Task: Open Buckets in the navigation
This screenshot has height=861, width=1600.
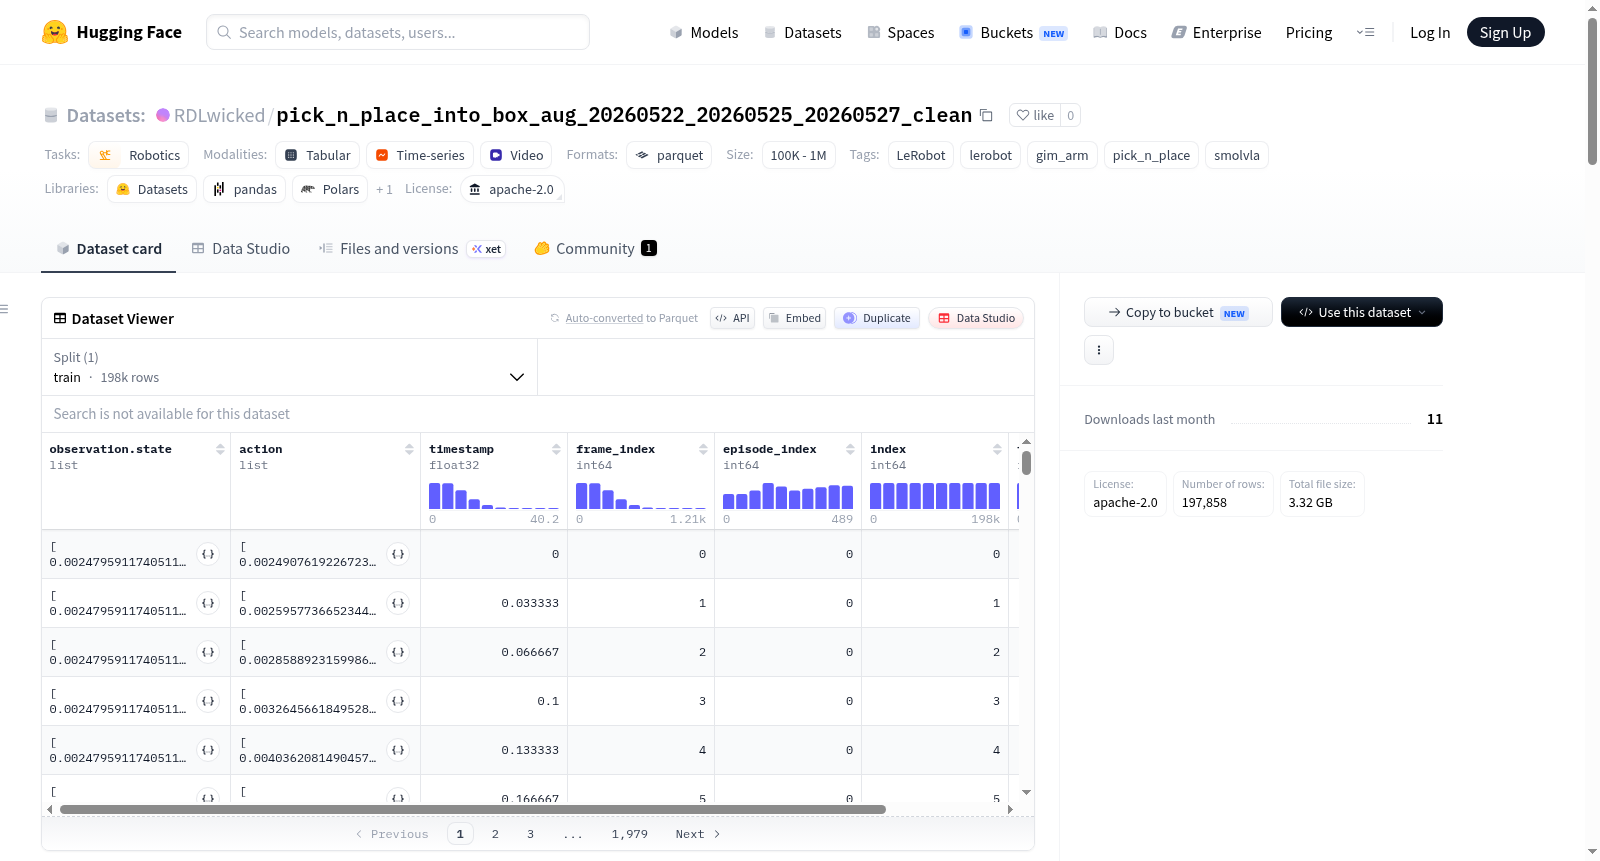Action: [1013, 32]
